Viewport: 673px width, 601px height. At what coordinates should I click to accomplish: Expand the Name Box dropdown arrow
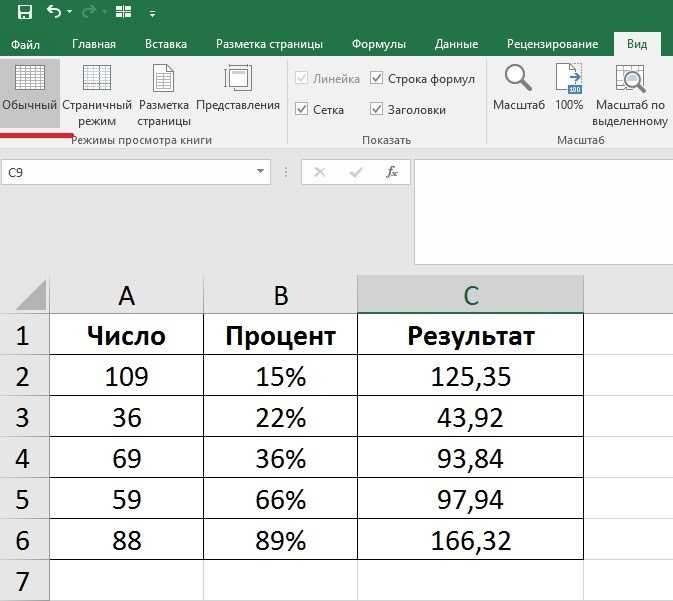click(x=260, y=171)
